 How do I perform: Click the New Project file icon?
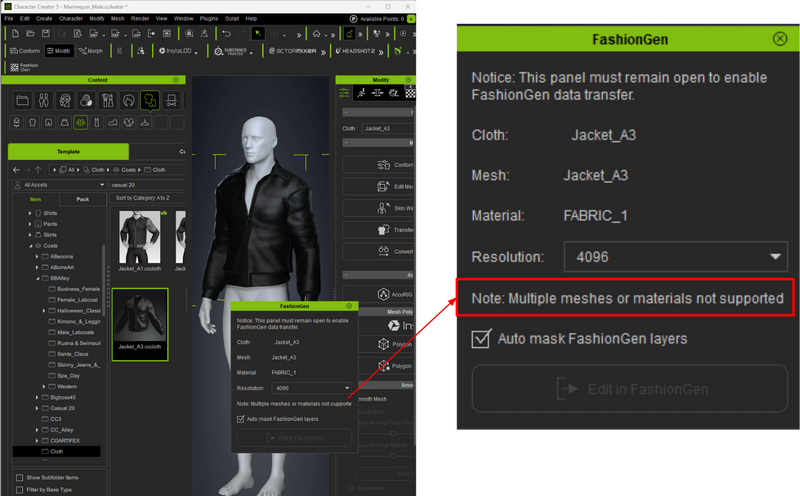(15, 34)
